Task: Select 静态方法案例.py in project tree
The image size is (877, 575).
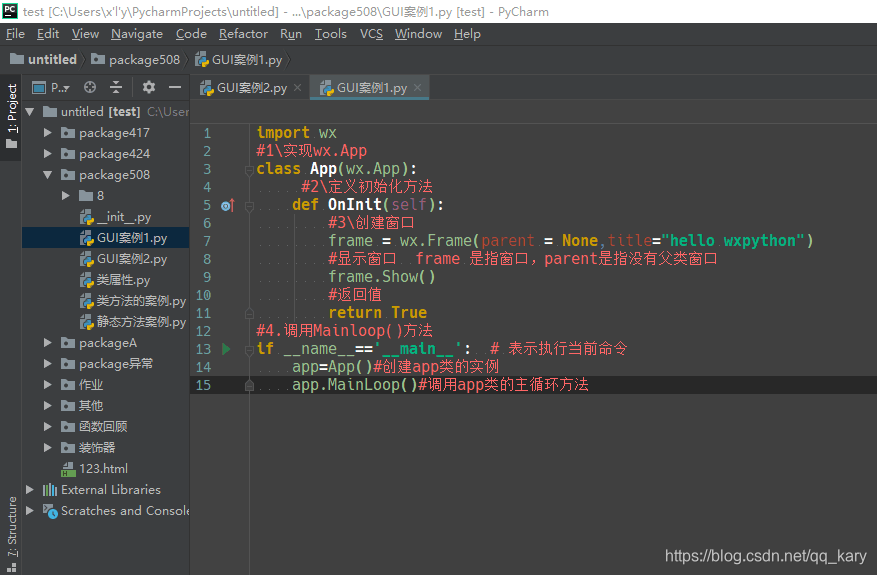Action: click(133, 322)
